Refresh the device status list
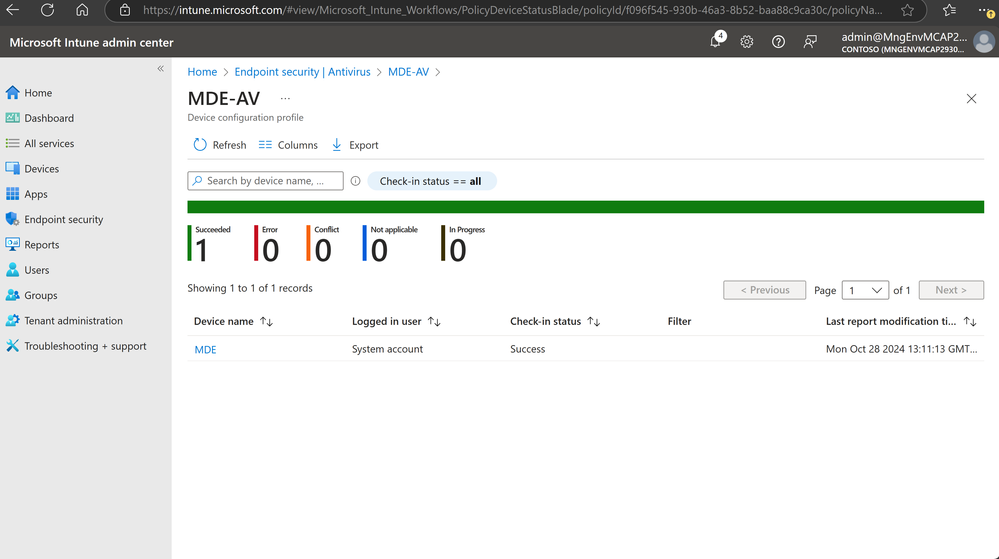Image resolution: width=999 pixels, height=559 pixels. pyautogui.click(x=220, y=145)
